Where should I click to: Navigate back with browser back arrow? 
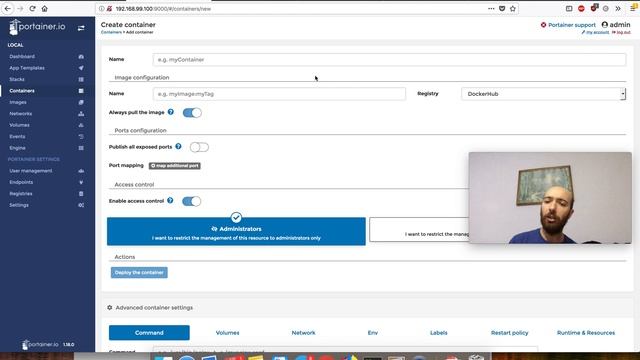tap(8, 9)
